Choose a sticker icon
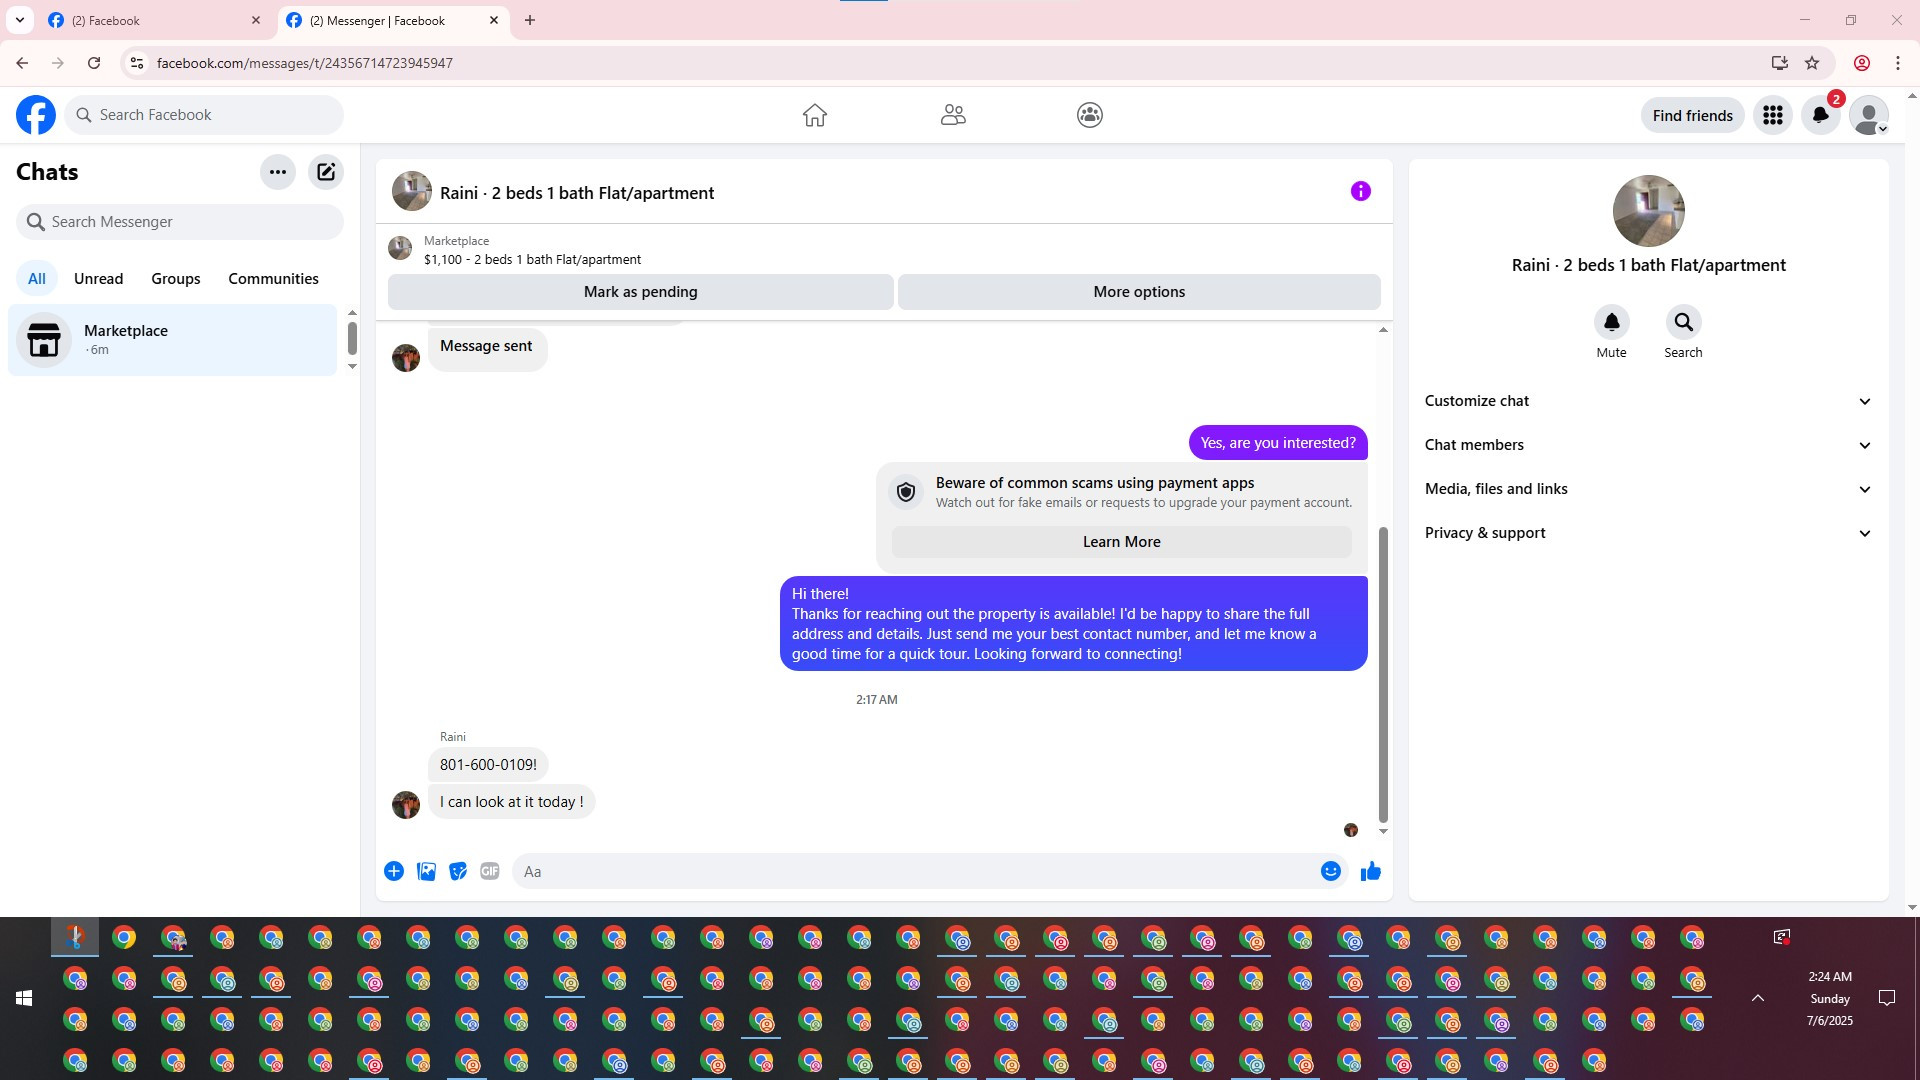The image size is (1920, 1080). click(x=458, y=871)
